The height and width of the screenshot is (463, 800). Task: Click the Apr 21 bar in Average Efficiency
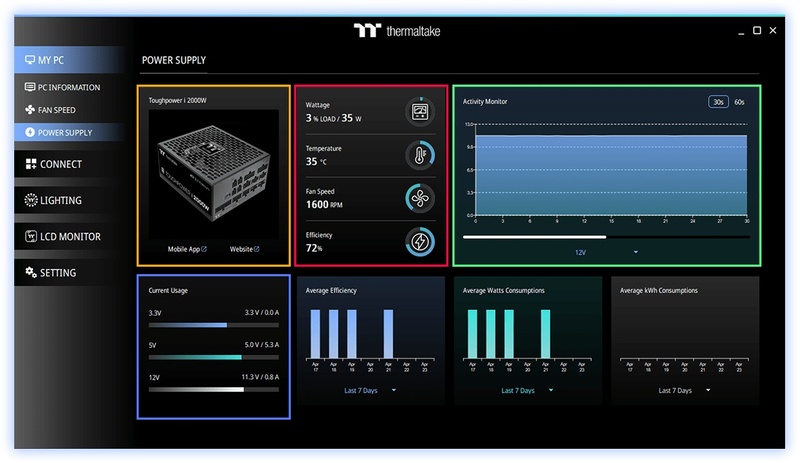388,333
